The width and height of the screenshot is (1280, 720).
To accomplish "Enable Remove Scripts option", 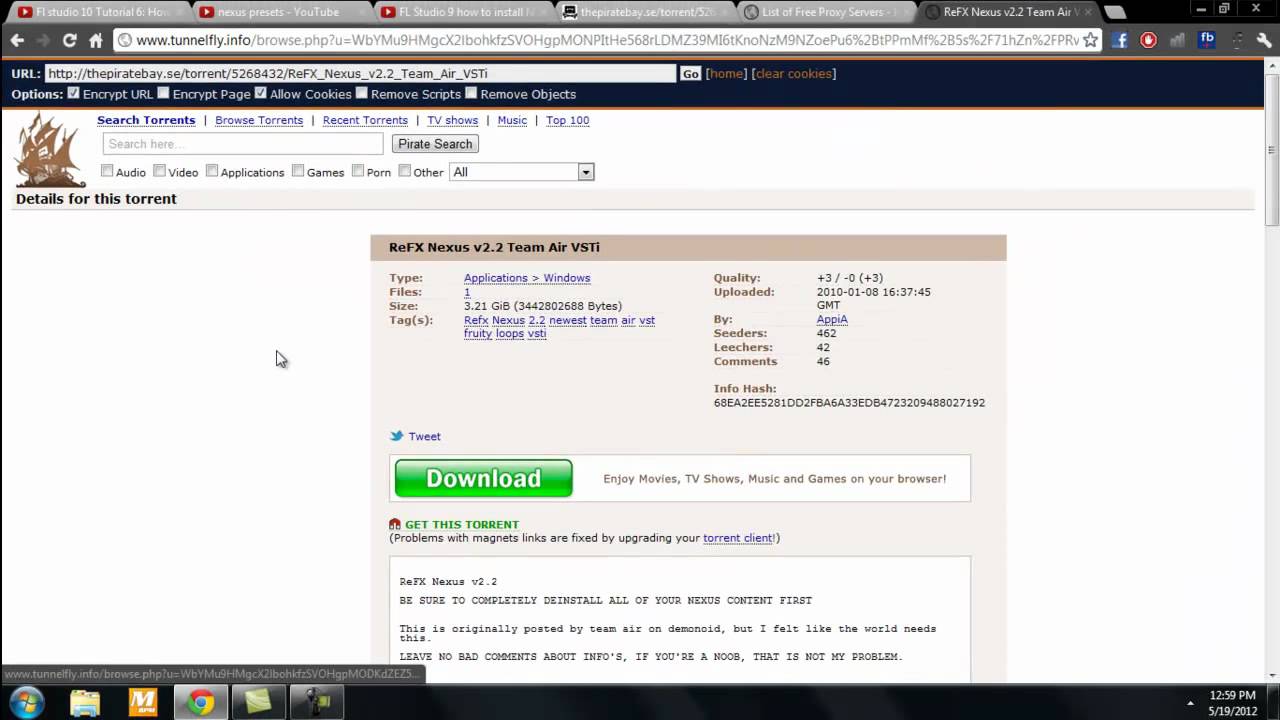I will click(361, 93).
